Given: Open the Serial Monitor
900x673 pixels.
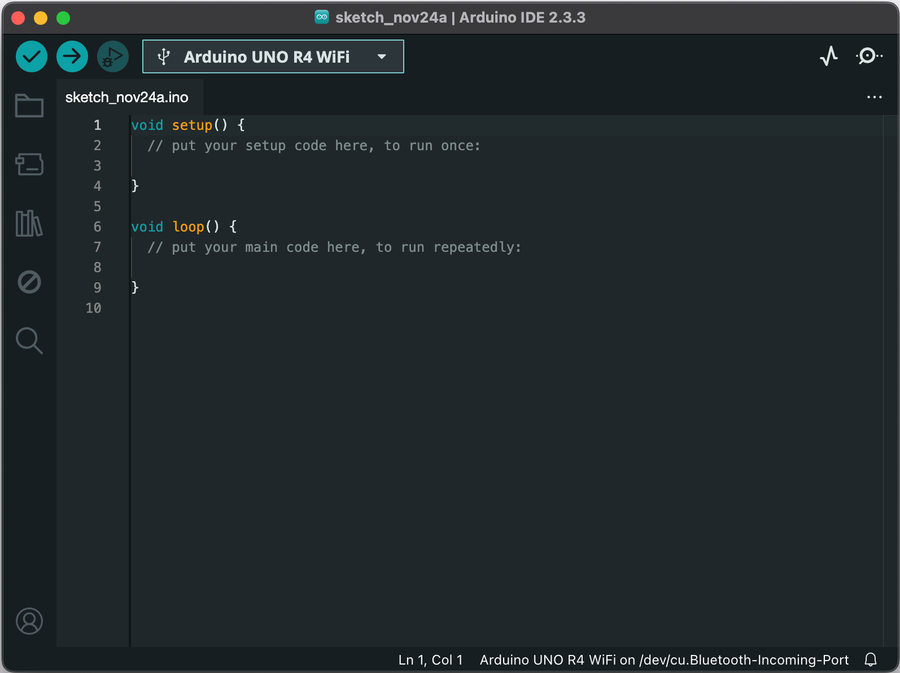Looking at the screenshot, I should (869, 56).
